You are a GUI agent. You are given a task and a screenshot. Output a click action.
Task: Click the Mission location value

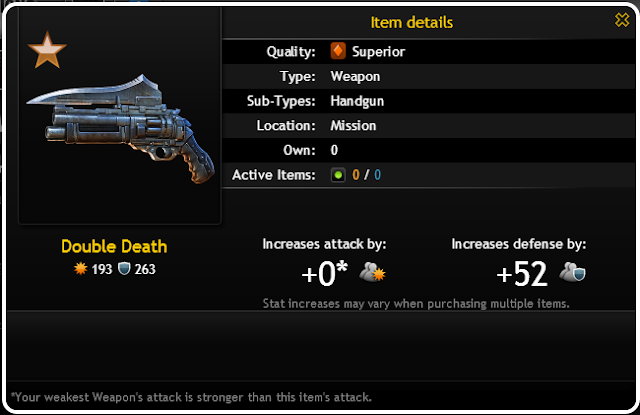click(x=353, y=126)
